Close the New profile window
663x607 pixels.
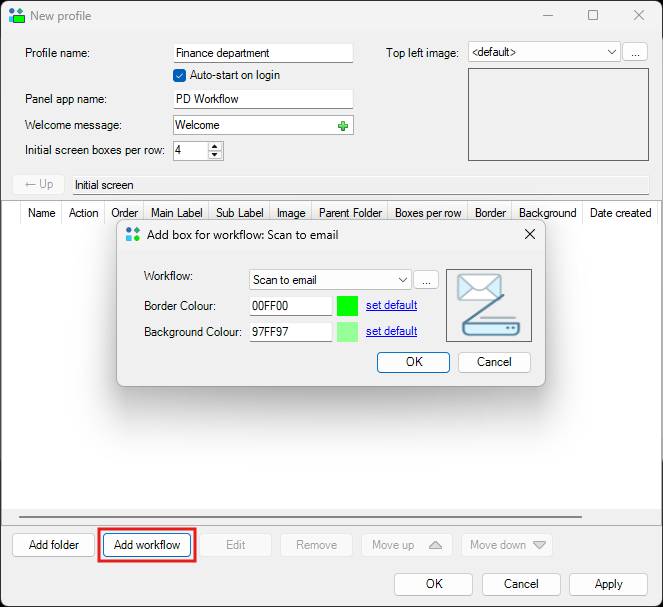[638, 16]
